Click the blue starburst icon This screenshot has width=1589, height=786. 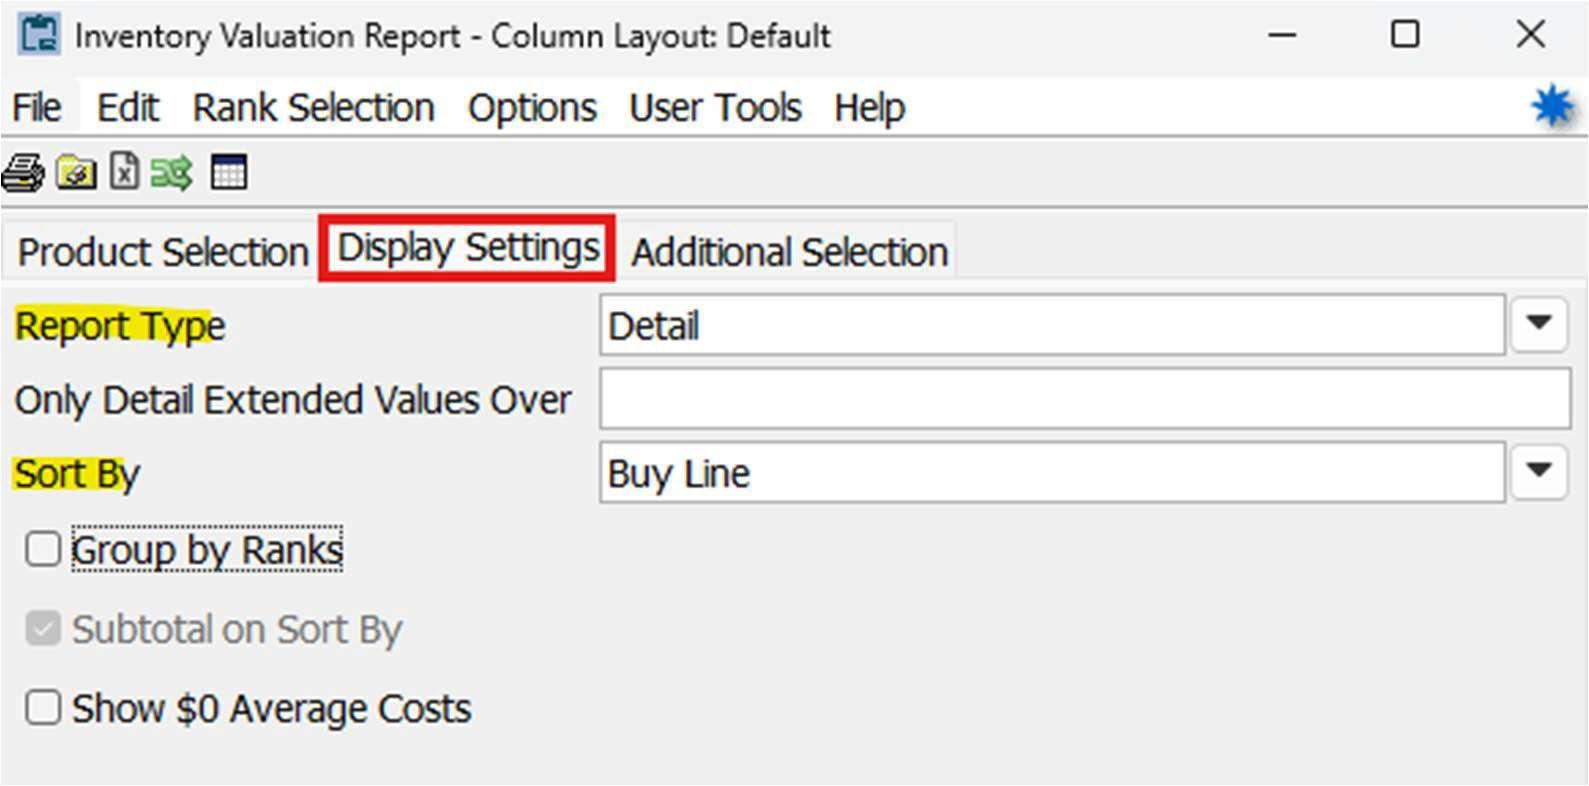pyautogui.click(x=1552, y=106)
